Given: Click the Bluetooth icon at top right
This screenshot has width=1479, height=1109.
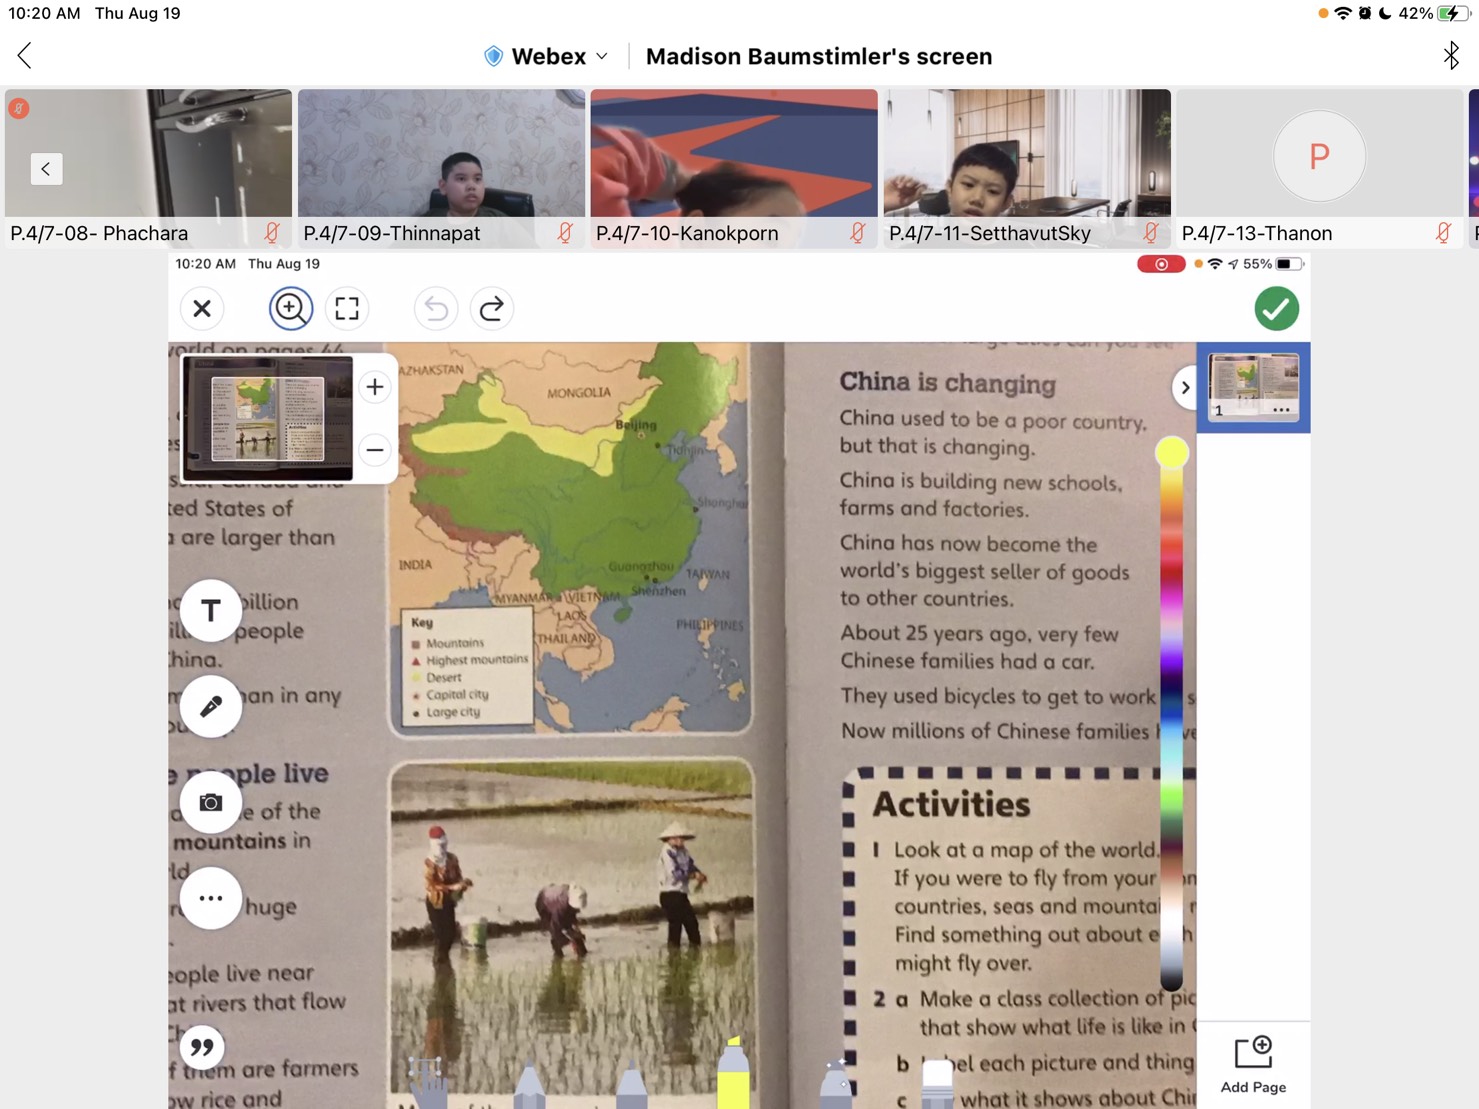Looking at the screenshot, I should [1451, 56].
